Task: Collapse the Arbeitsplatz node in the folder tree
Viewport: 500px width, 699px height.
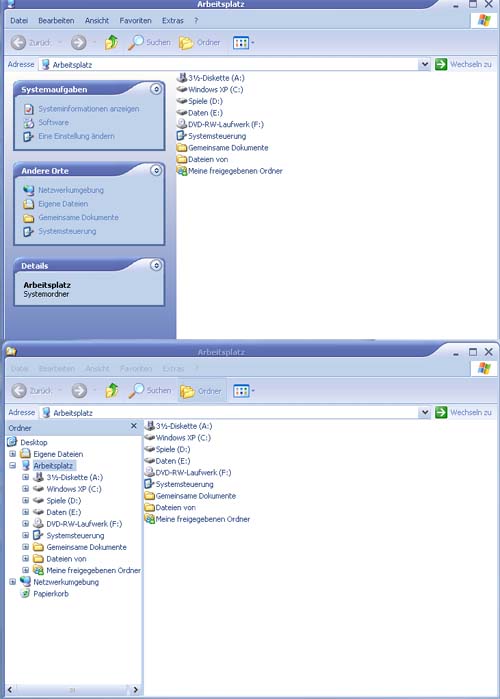Action: click(x=12, y=465)
